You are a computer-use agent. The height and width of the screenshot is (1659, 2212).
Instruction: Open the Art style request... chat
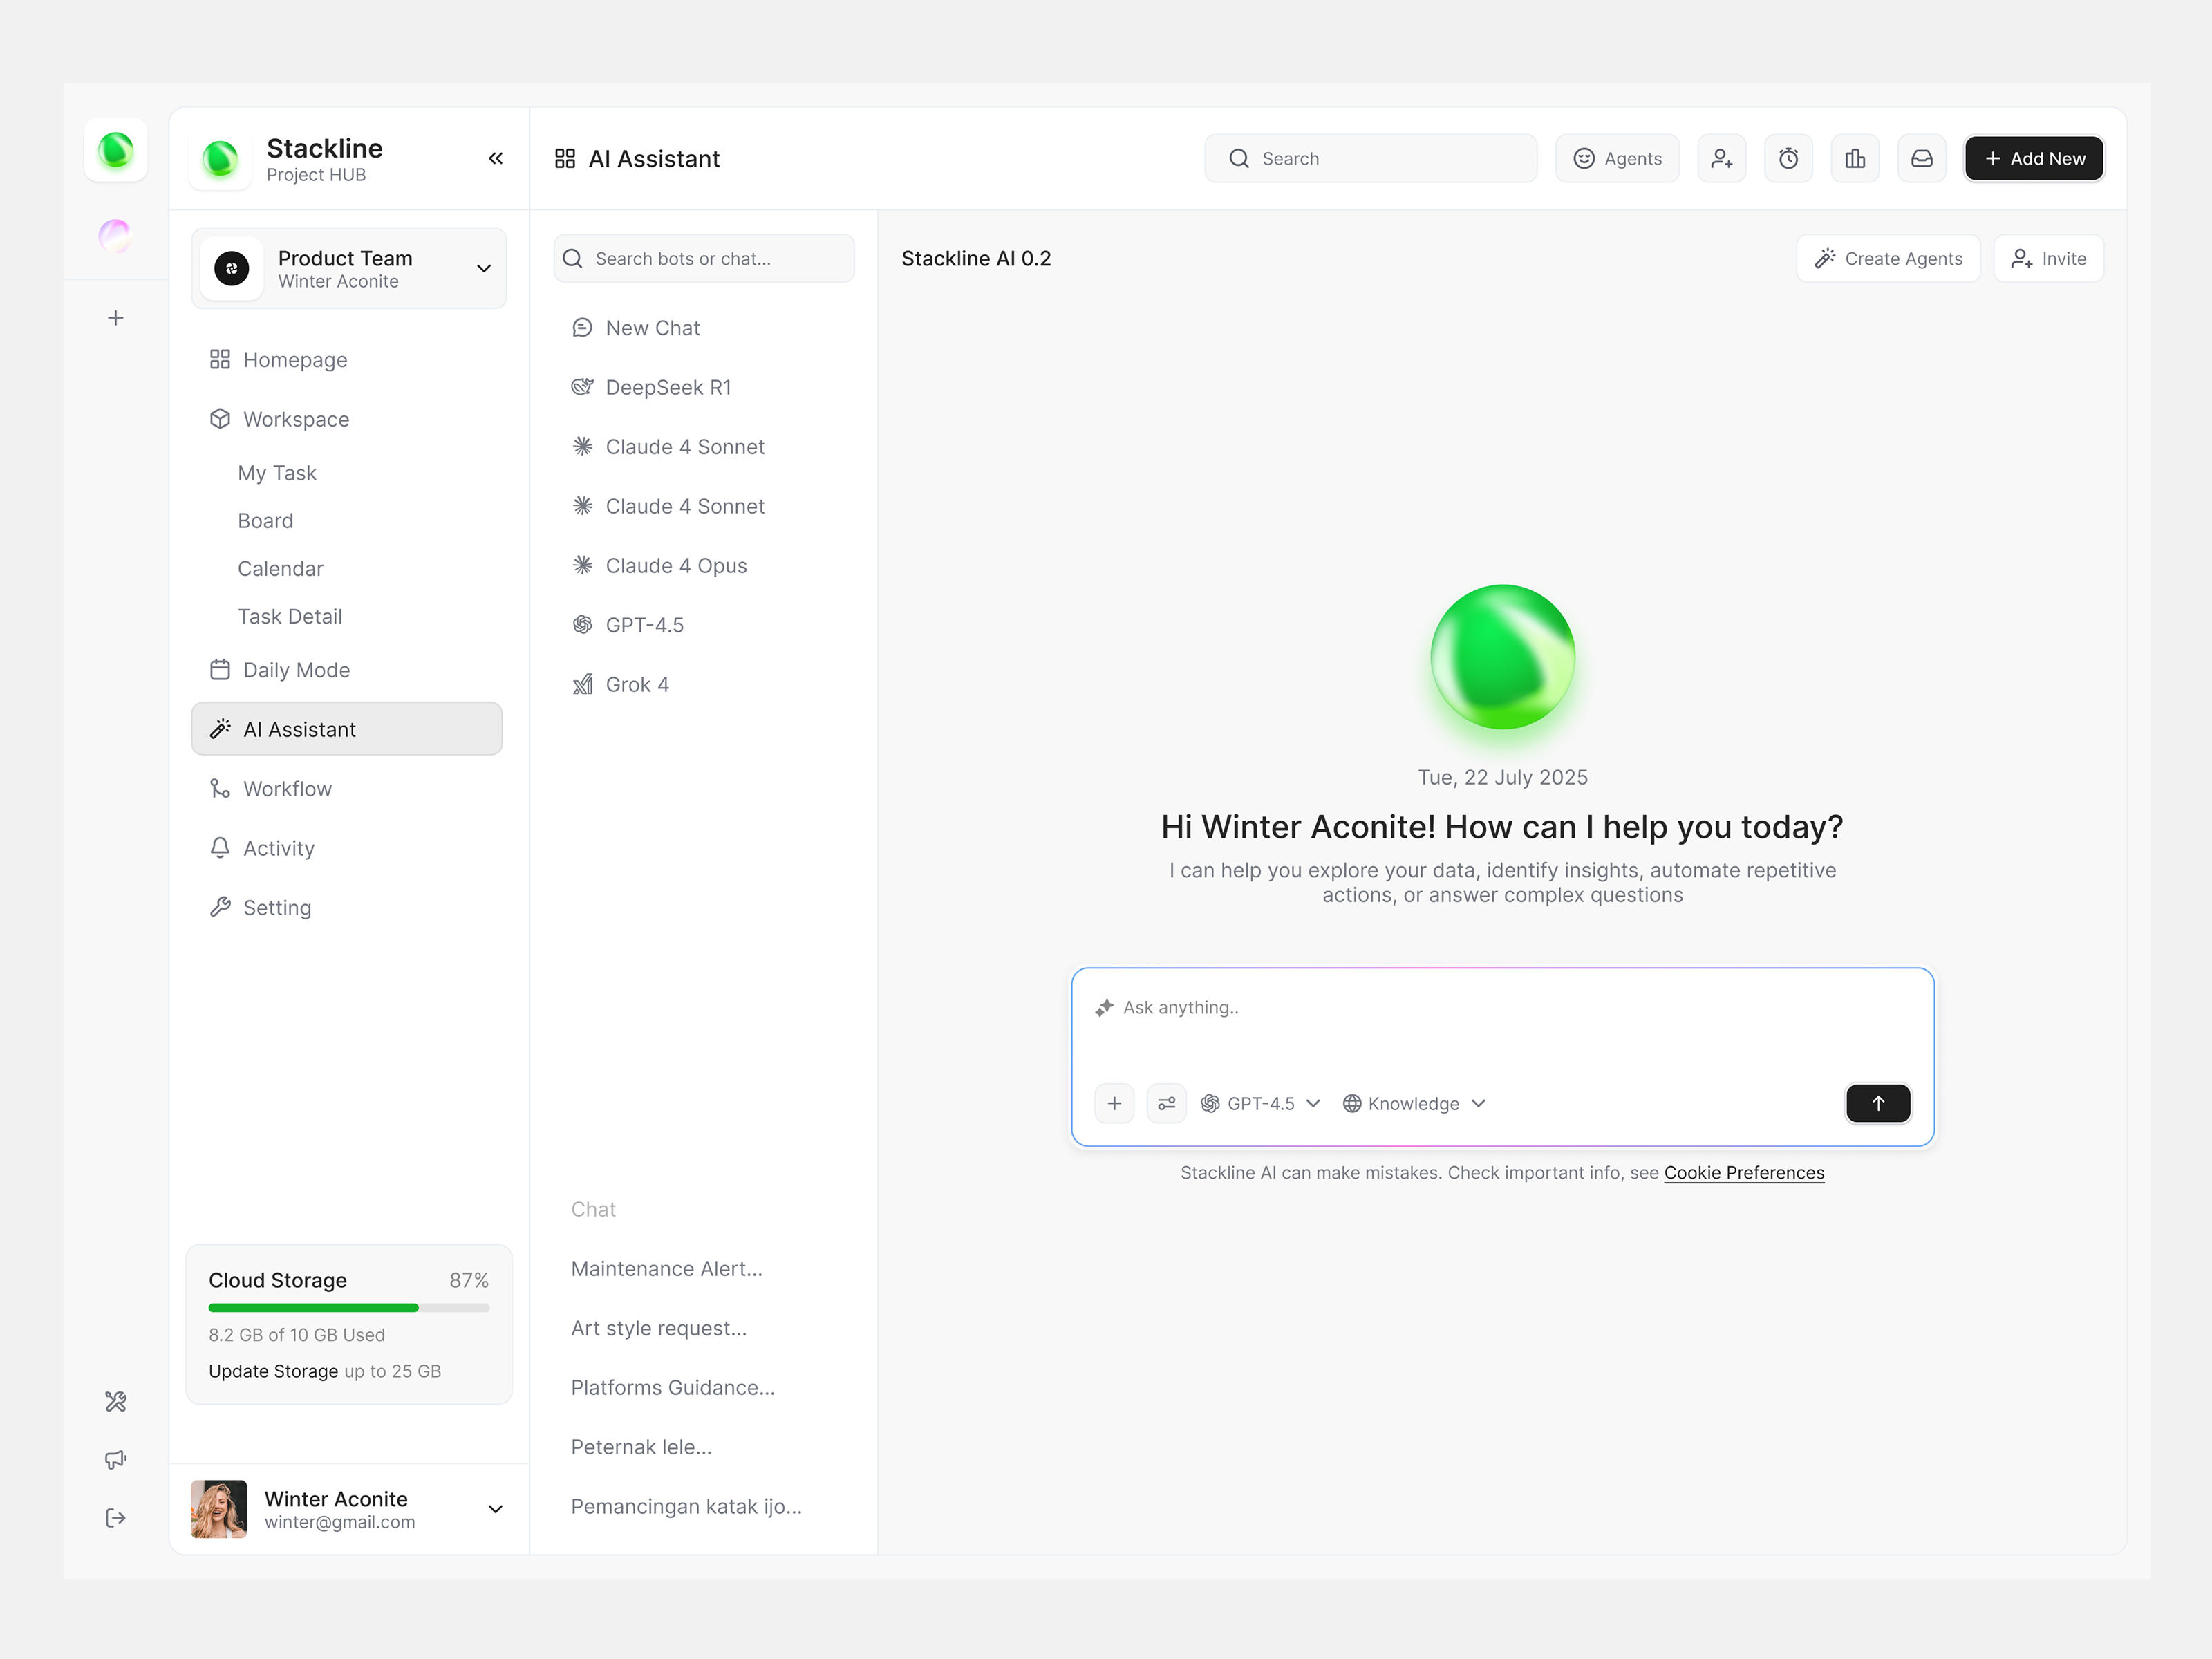(659, 1328)
